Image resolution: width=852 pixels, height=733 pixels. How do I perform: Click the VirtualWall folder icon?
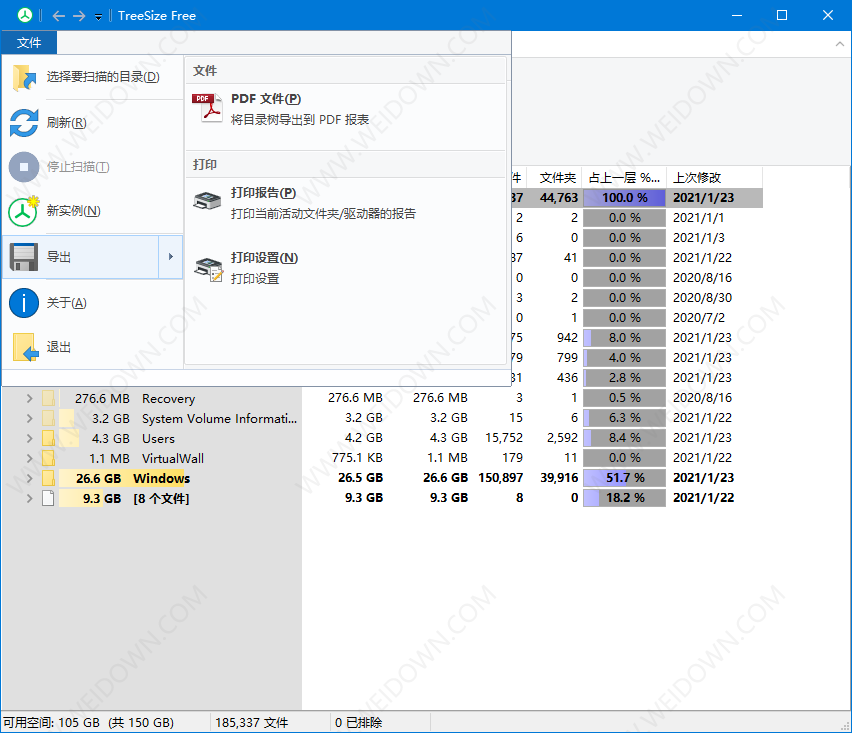(48, 458)
